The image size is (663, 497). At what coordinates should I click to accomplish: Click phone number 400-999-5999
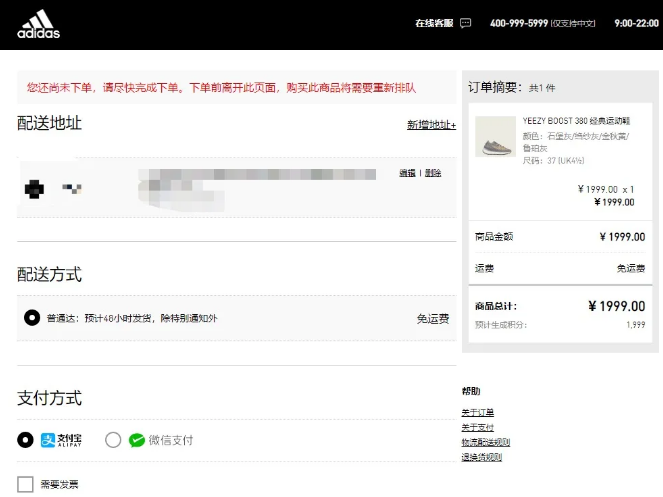click(x=519, y=23)
